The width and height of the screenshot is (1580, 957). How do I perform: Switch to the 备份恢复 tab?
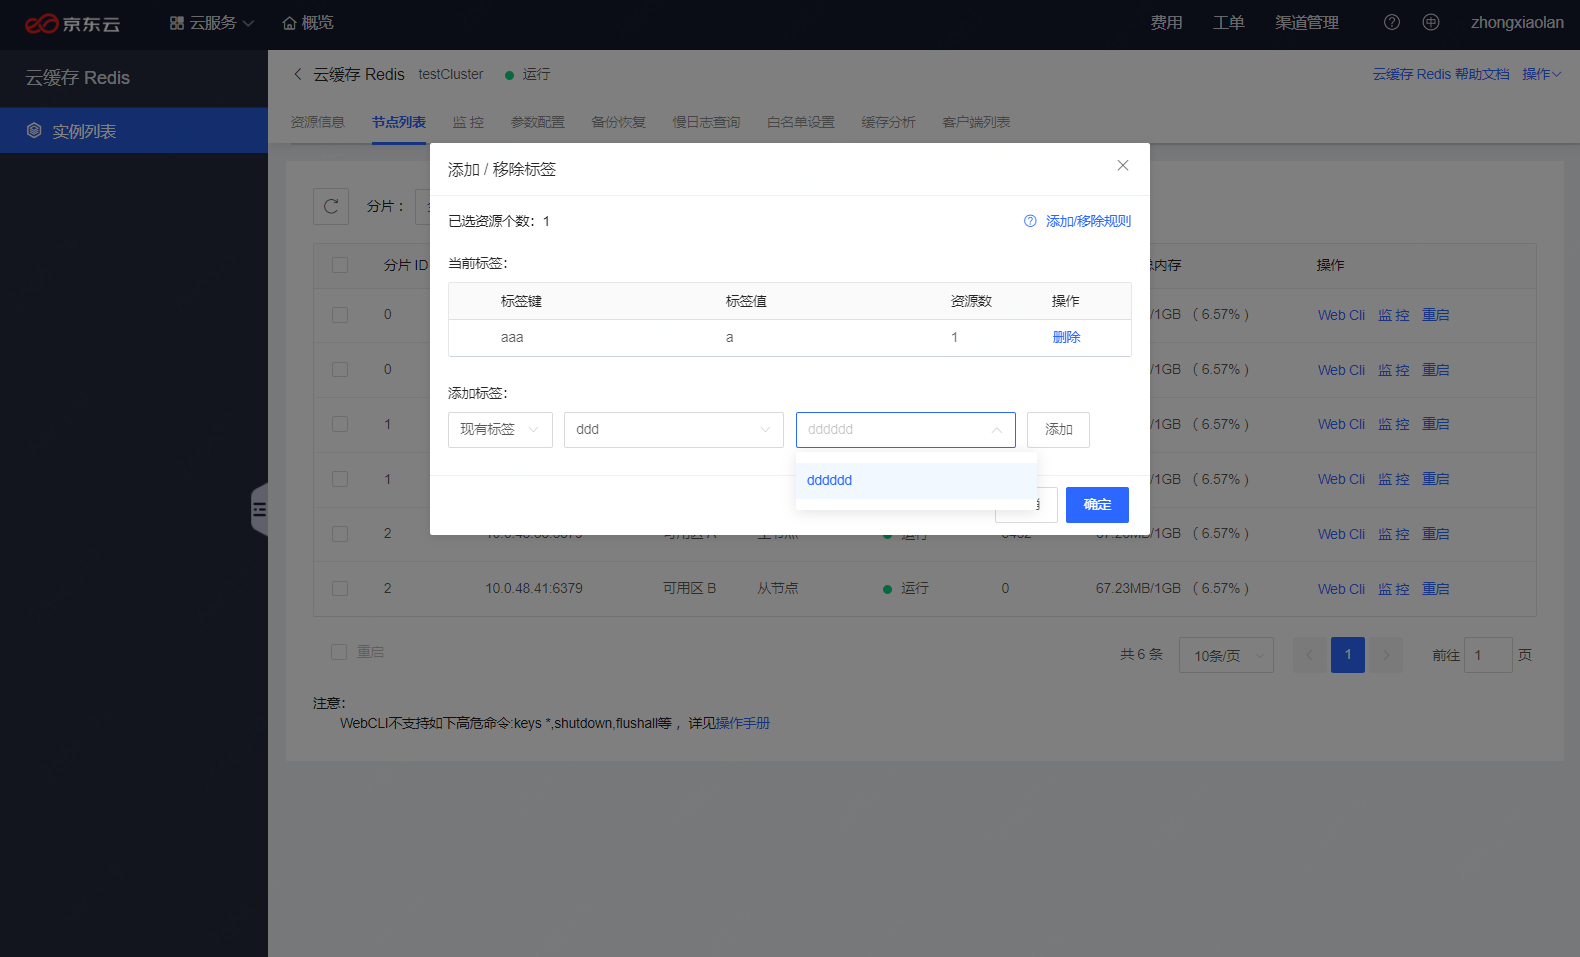(618, 122)
